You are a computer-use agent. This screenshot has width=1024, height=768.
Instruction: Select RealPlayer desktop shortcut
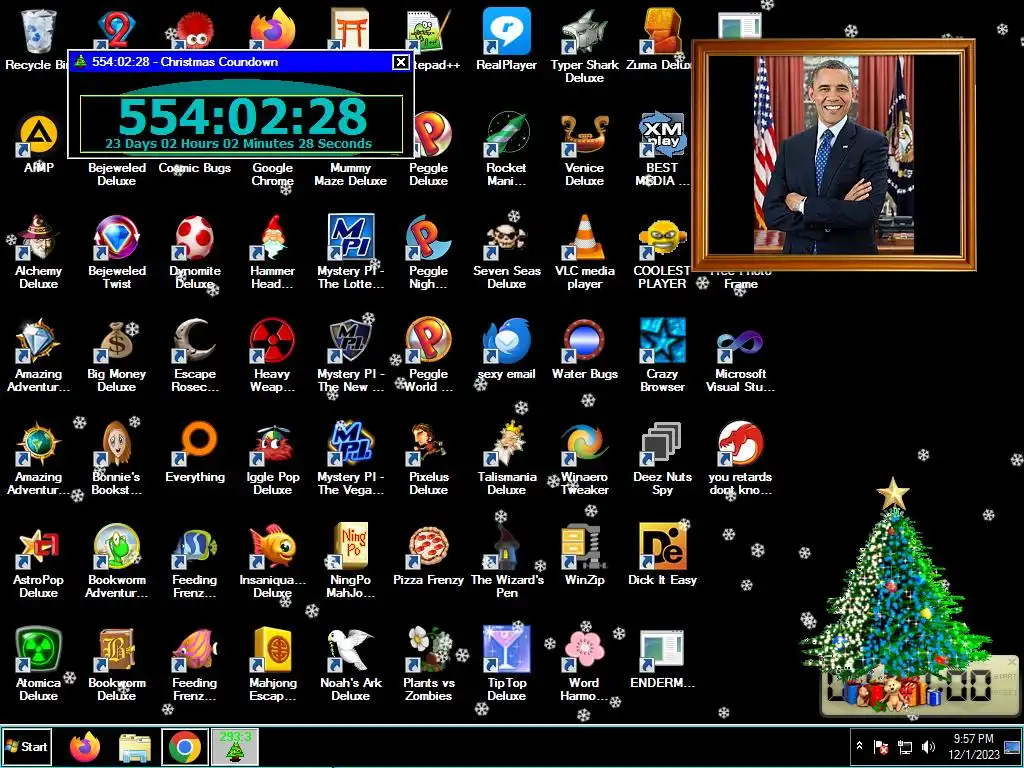point(506,31)
